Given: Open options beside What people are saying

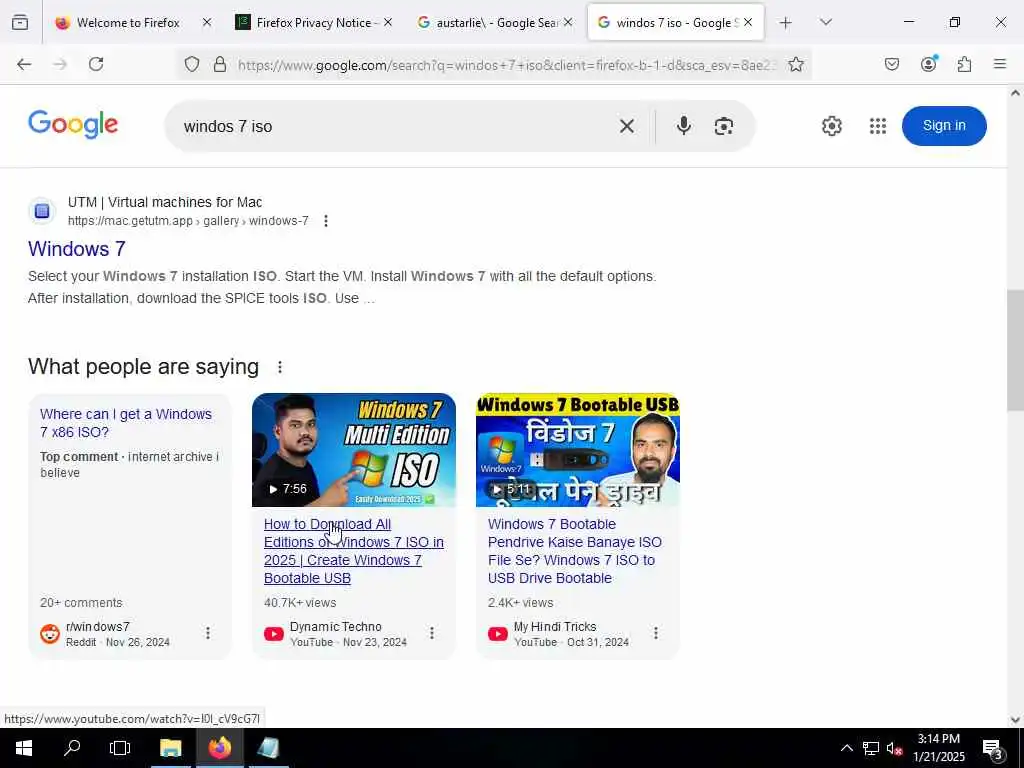Looking at the screenshot, I should tap(280, 367).
